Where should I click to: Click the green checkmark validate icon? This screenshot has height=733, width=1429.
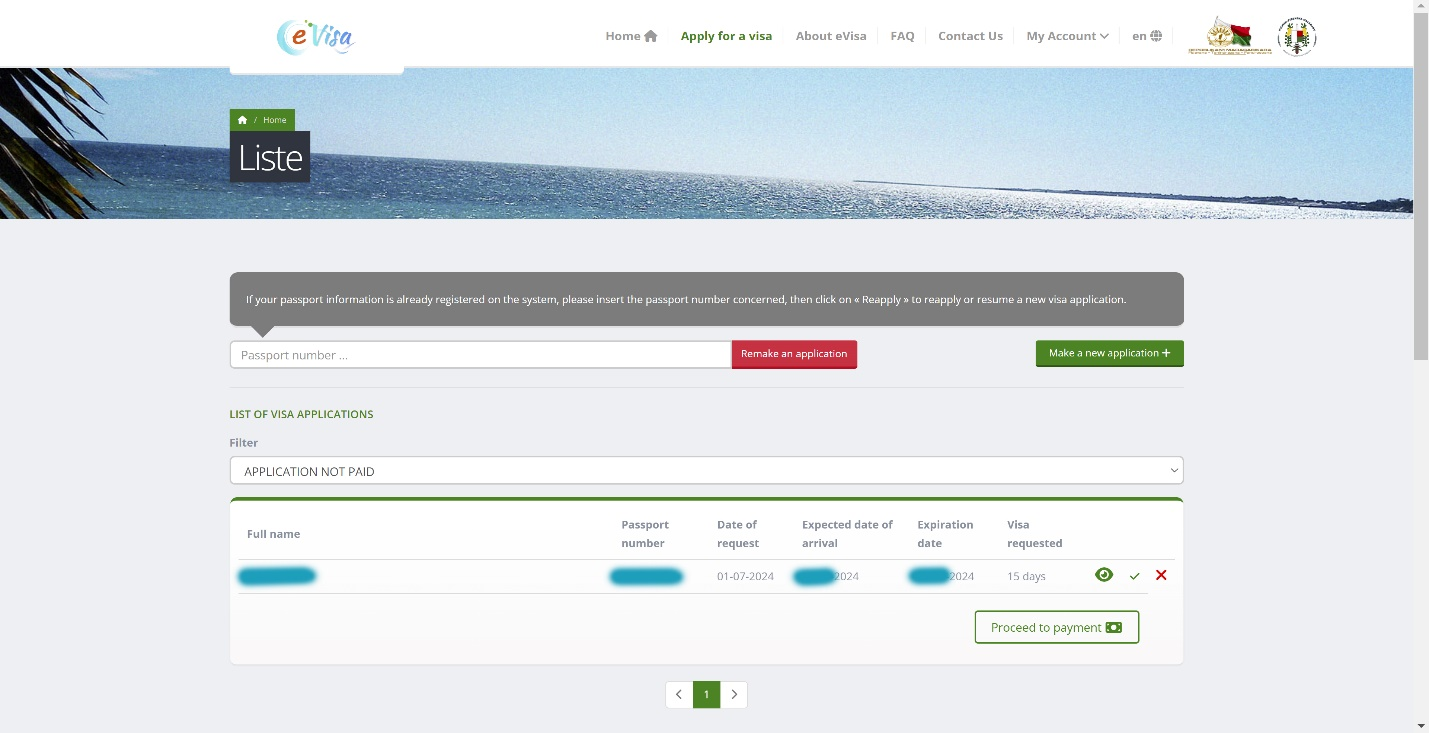coord(1134,576)
